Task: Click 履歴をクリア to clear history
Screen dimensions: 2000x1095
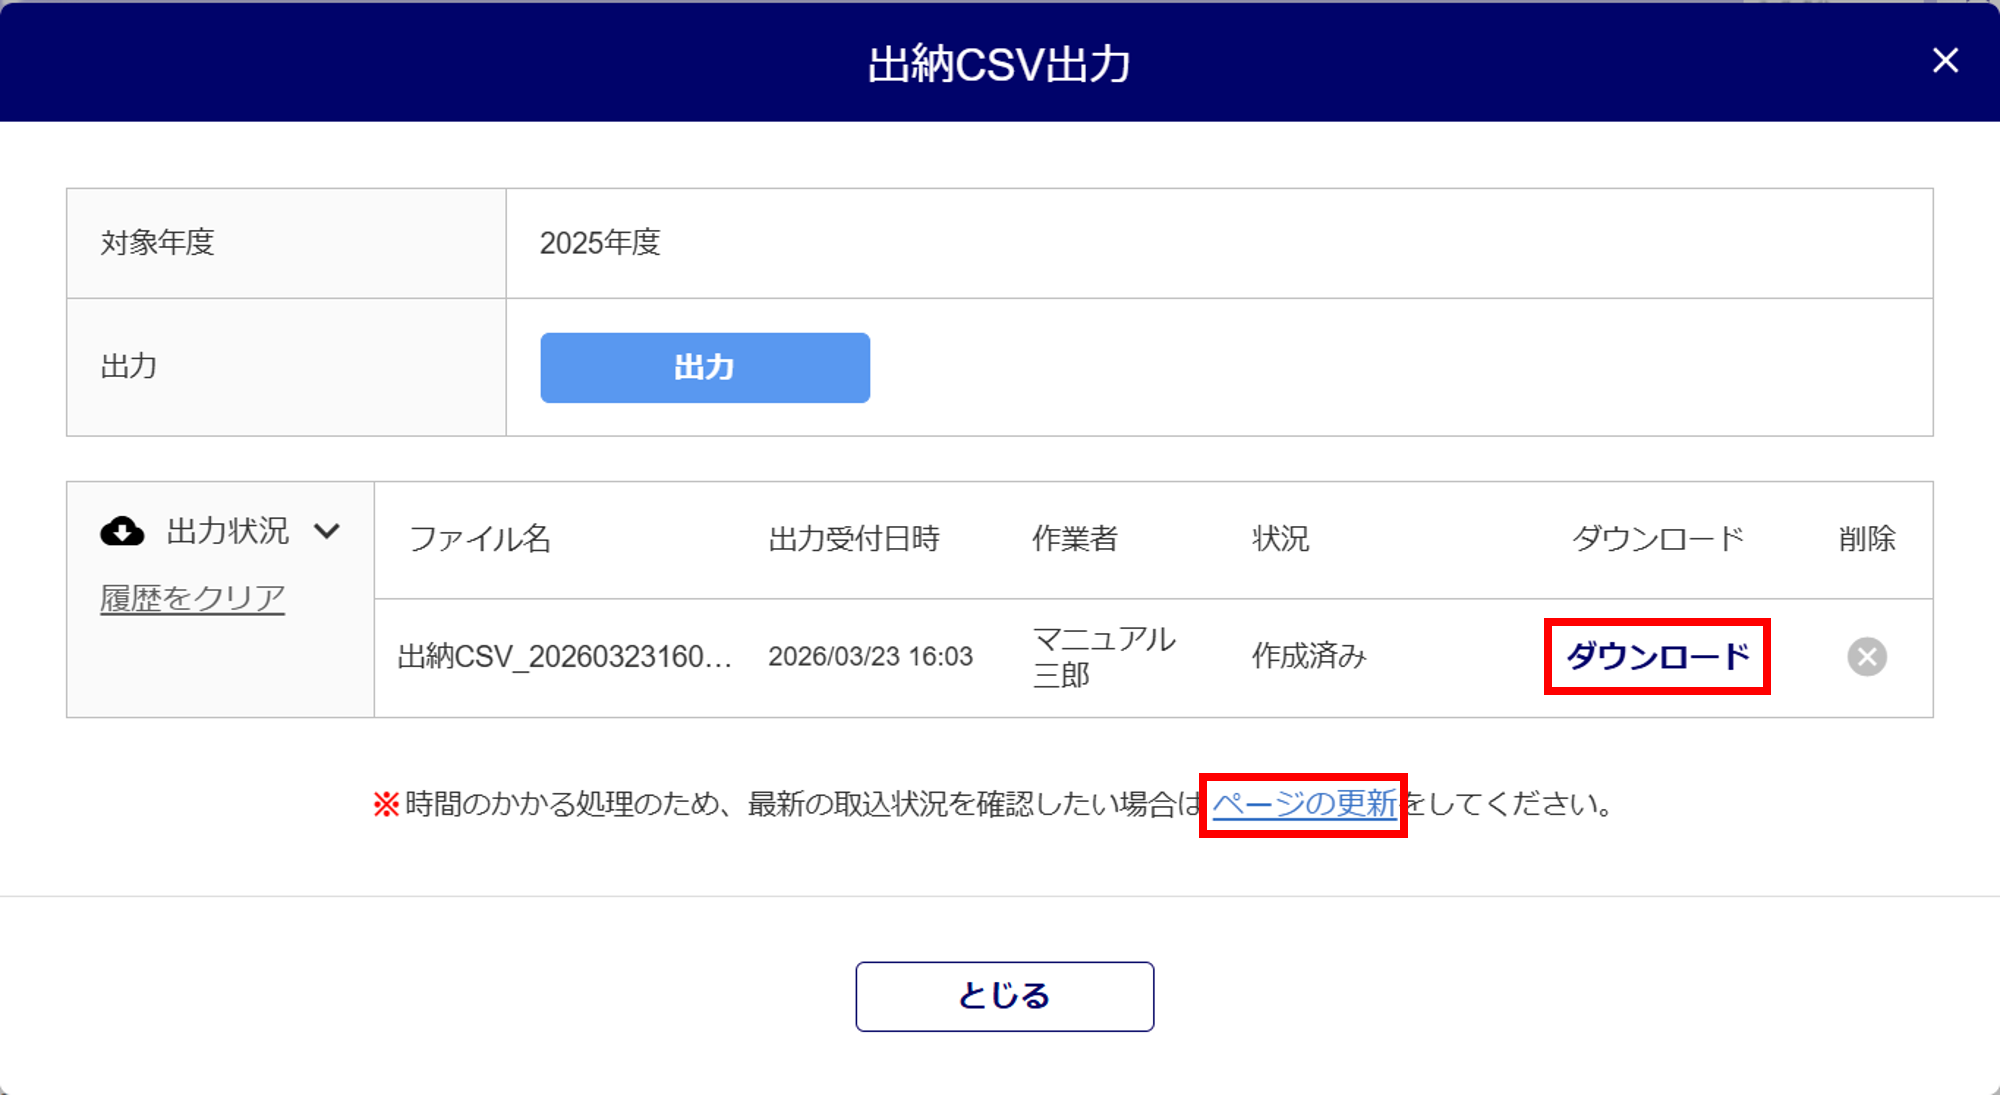Action: (192, 598)
